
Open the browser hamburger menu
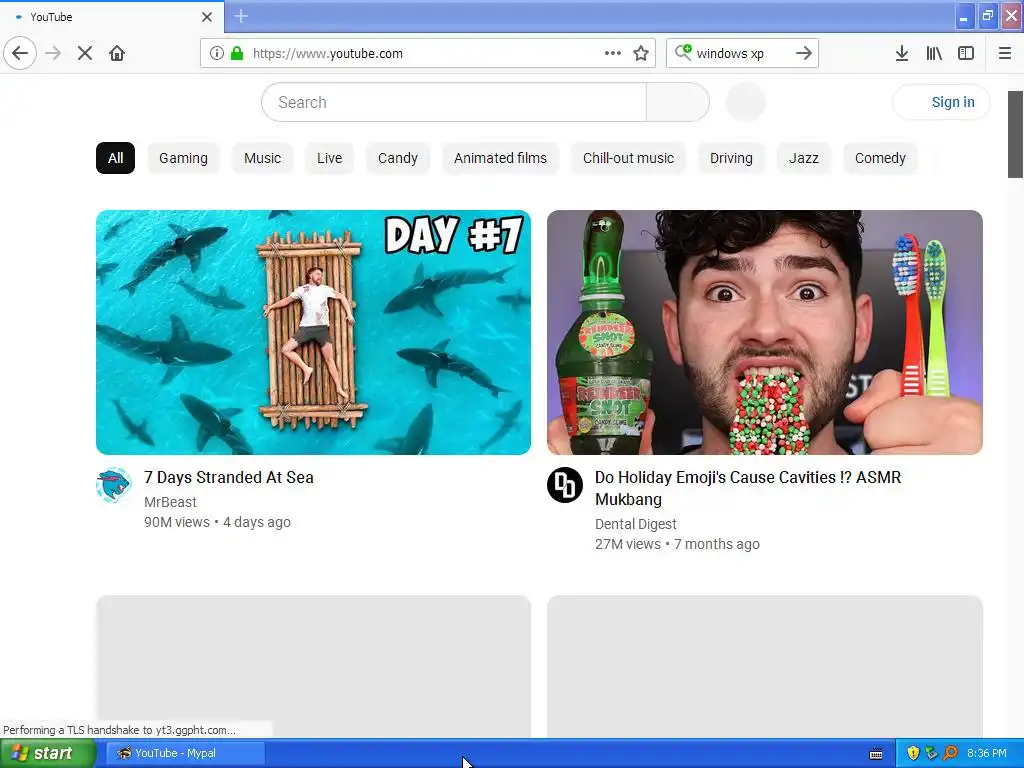[1005, 53]
